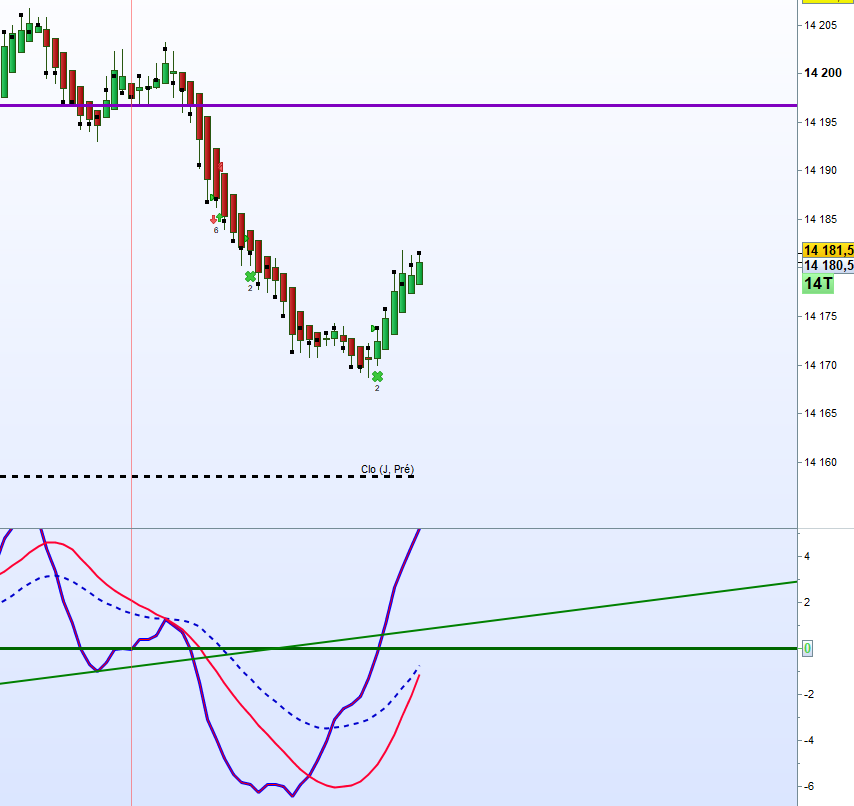The height and width of the screenshot is (806, 854).
Task: Click the green triangle marker near 14 175 candle
Action: [374, 328]
